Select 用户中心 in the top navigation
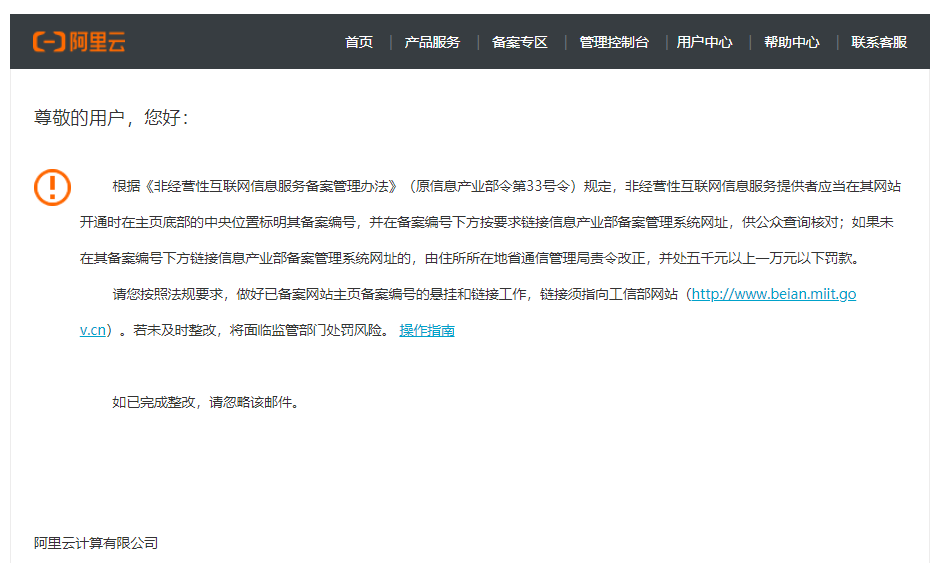This screenshot has height=563, width=947. click(704, 42)
